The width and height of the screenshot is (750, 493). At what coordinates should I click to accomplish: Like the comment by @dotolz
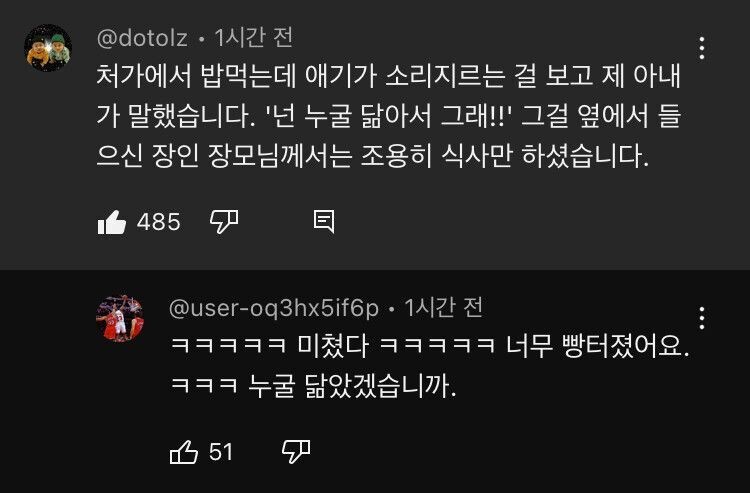tap(111, 222)
